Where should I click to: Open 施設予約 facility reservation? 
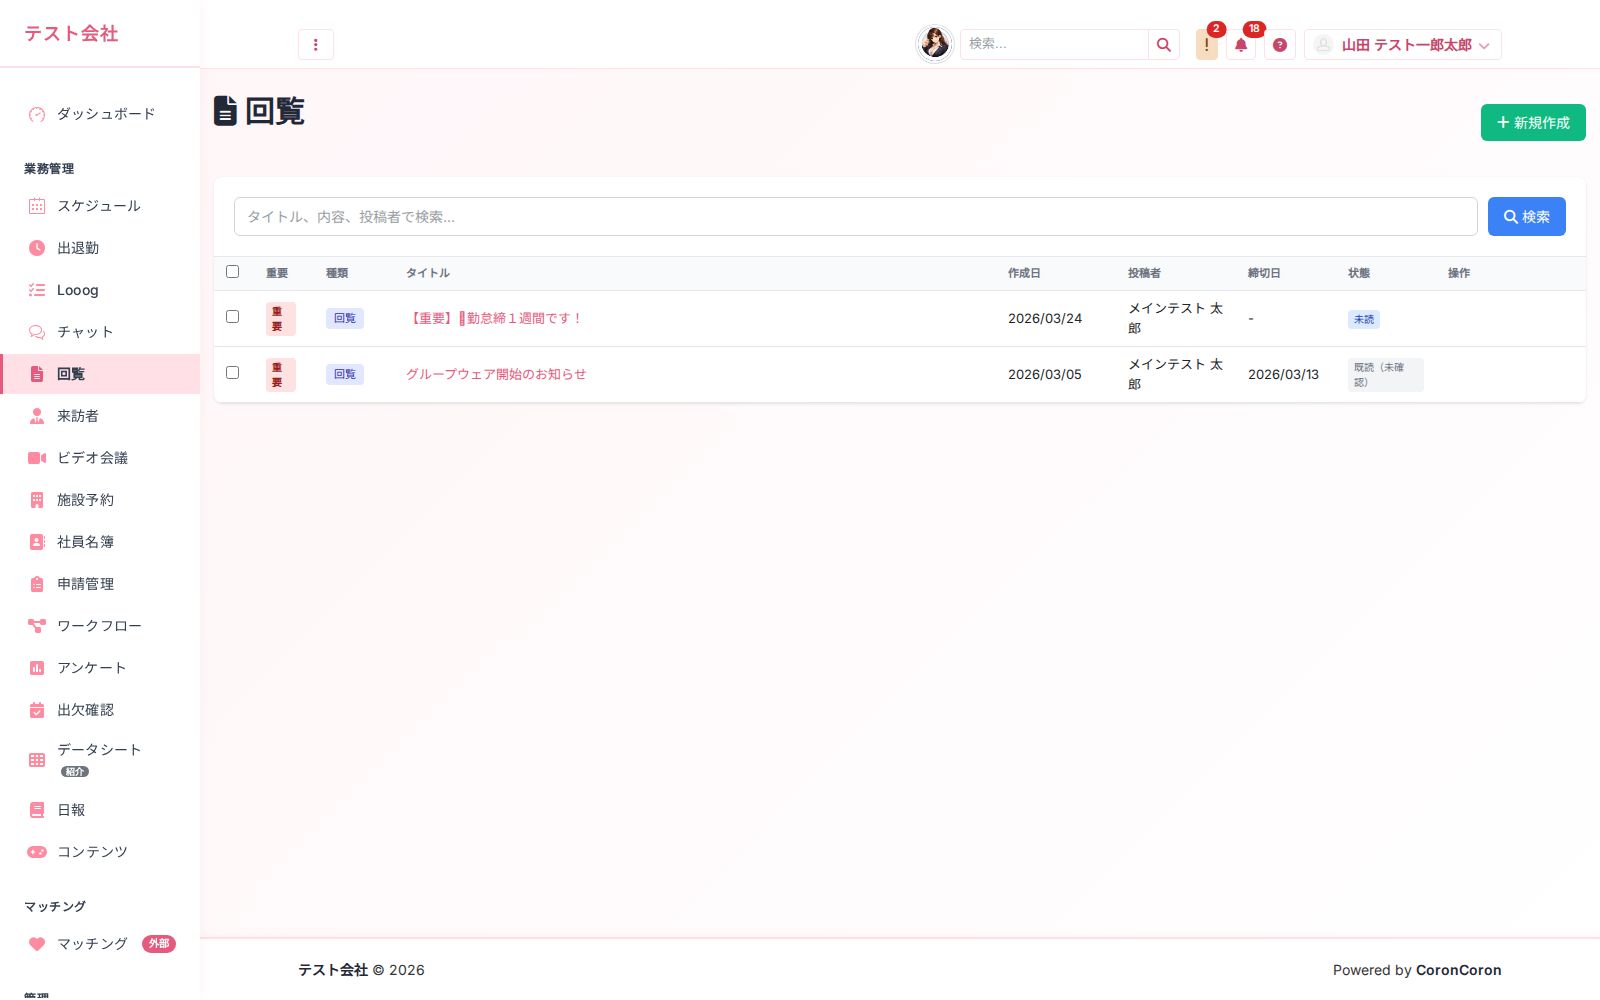(x=100, y=500)
